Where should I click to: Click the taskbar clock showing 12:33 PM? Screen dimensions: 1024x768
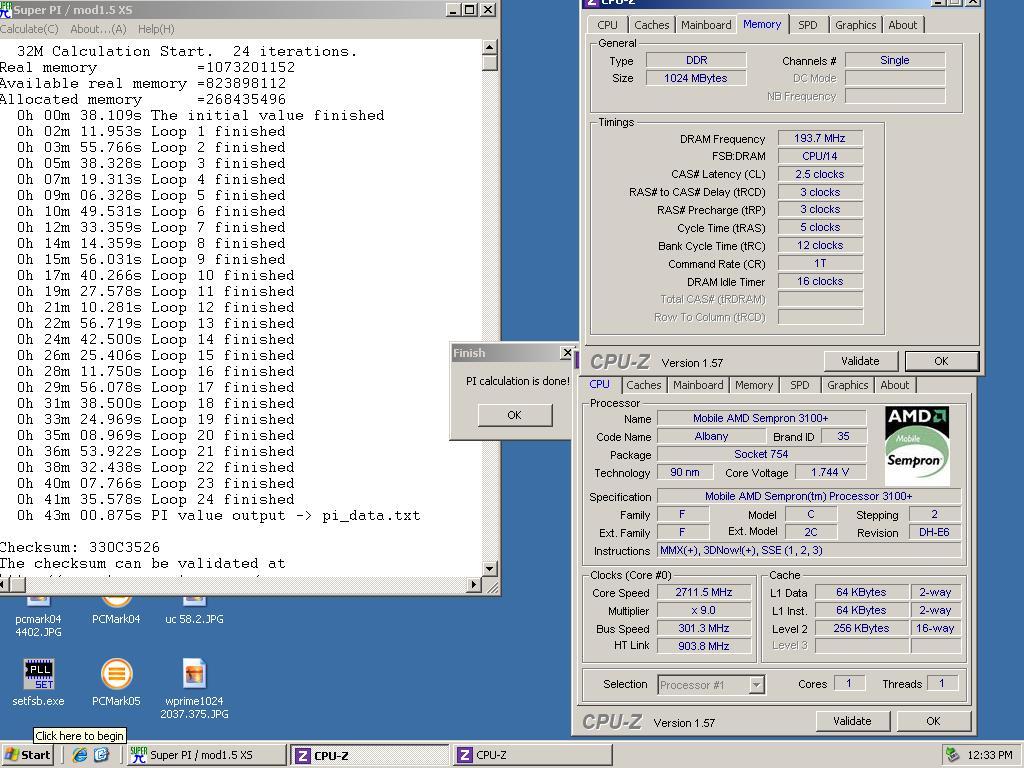(x=989, y=755)
